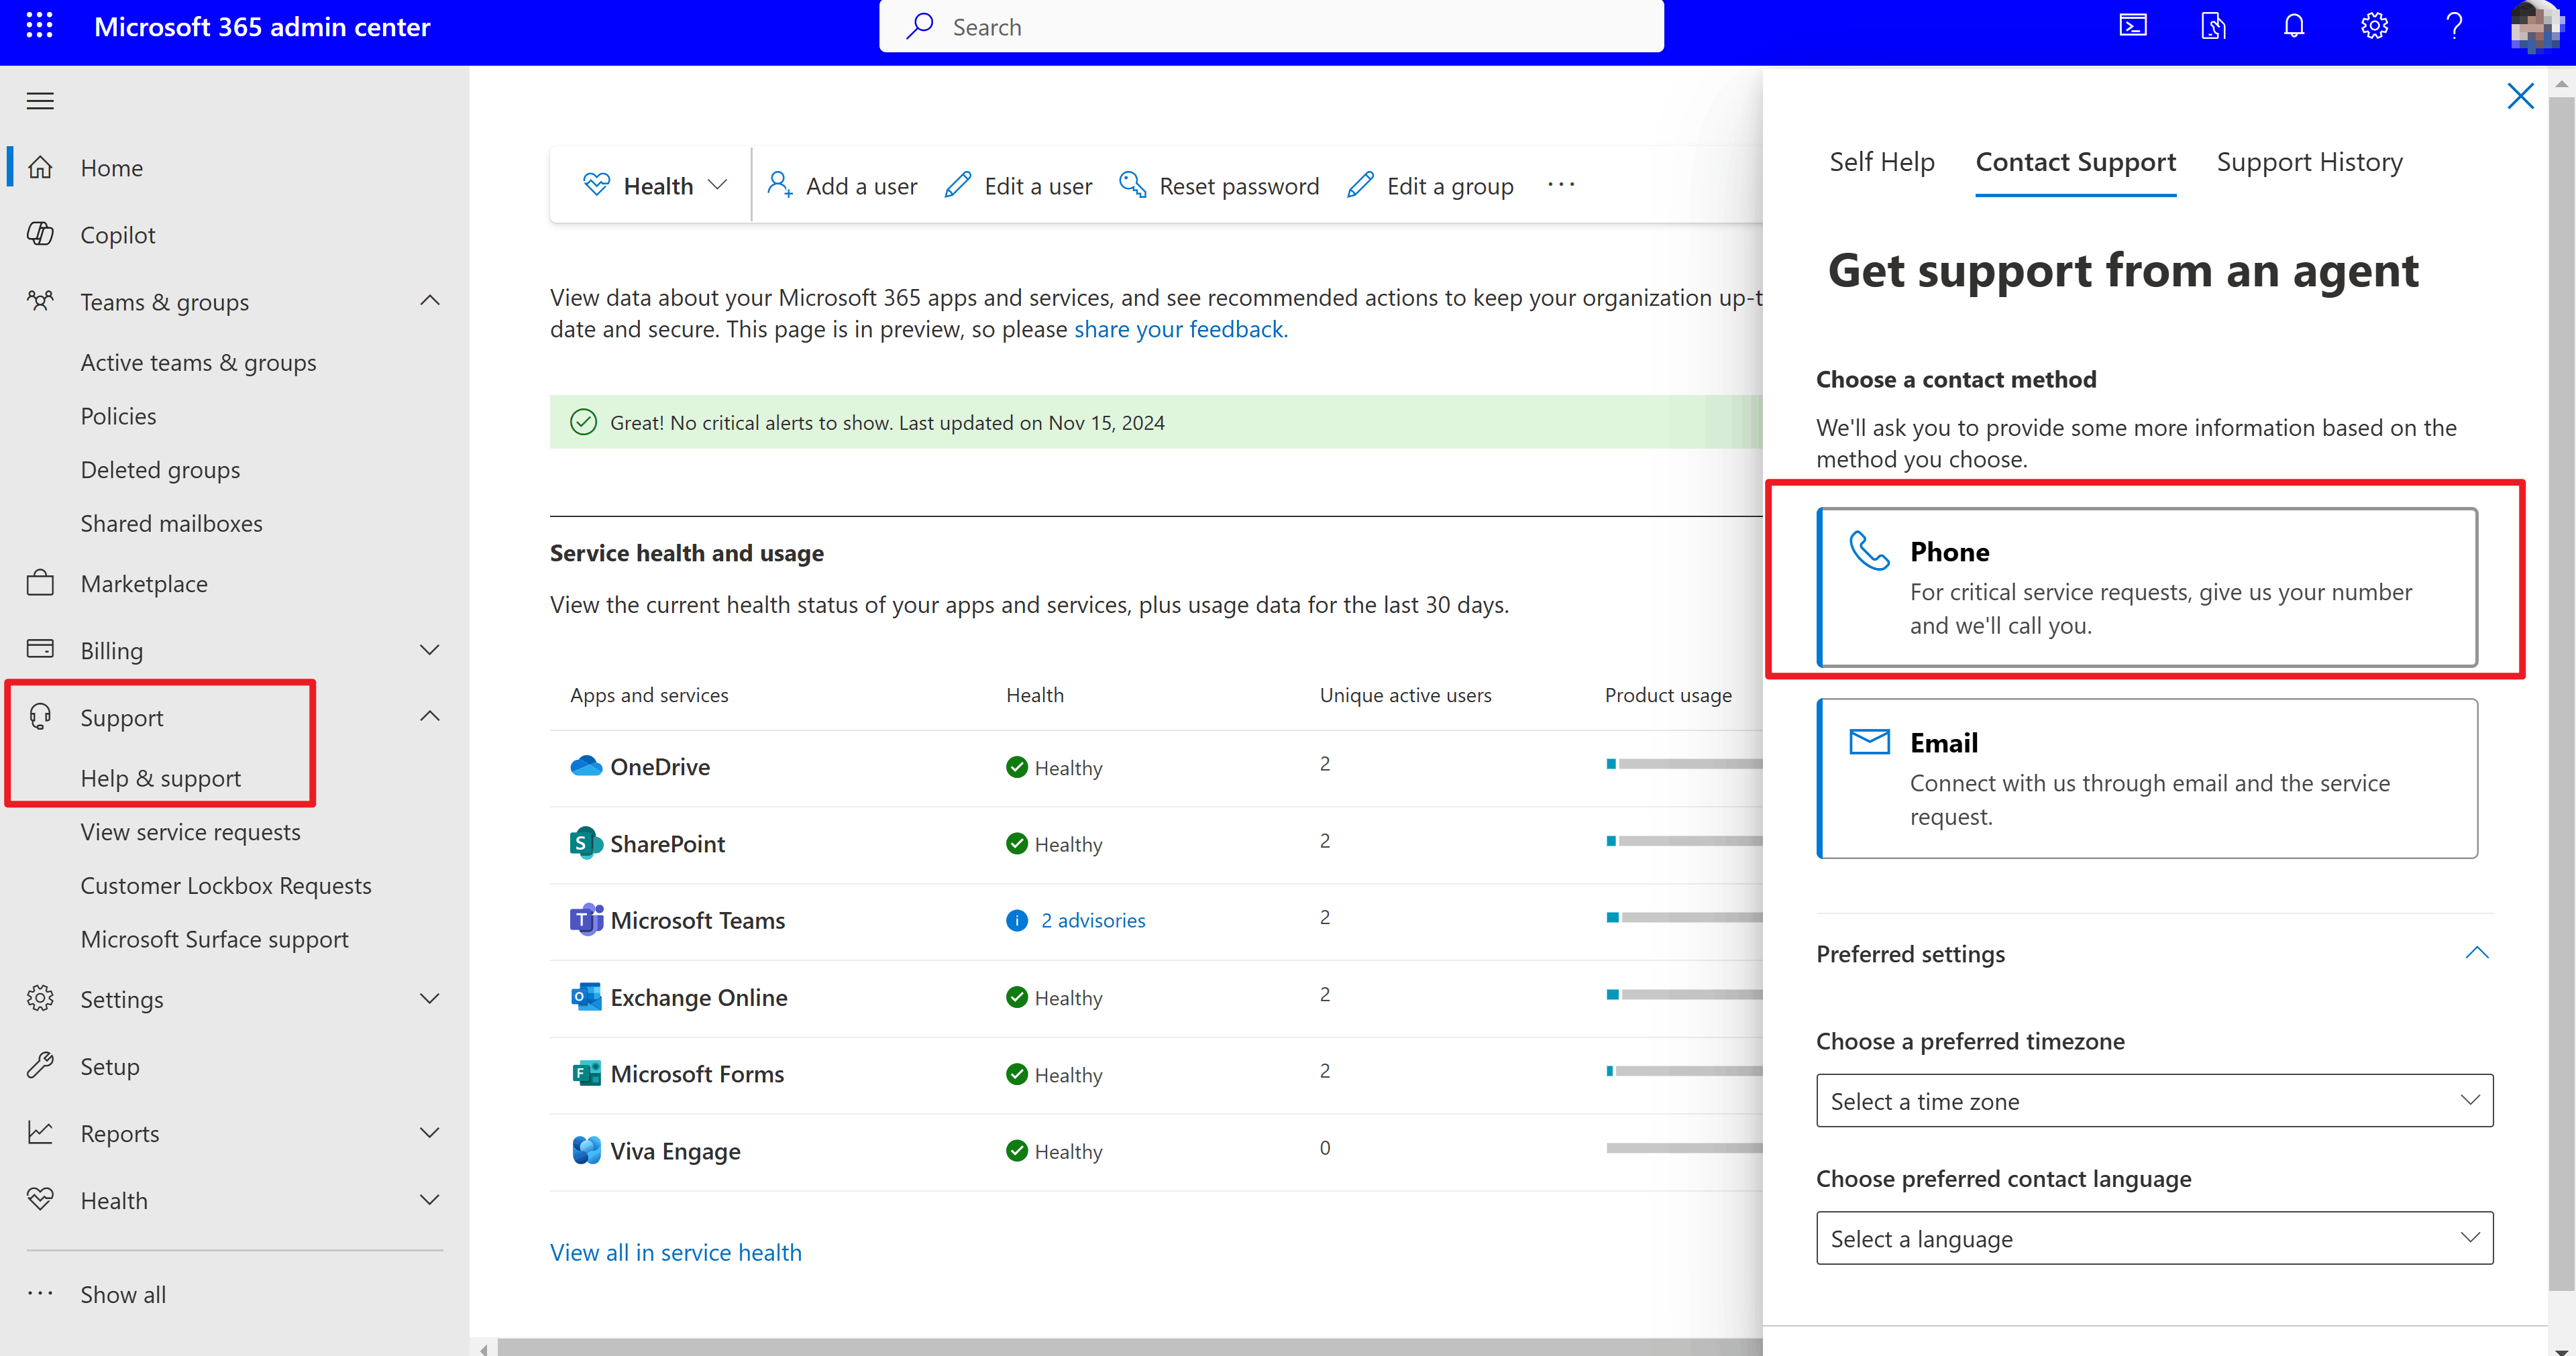2576x1356 pixels.
Task: Open the Select a language dropdown
Action: coord(2154,1238)
